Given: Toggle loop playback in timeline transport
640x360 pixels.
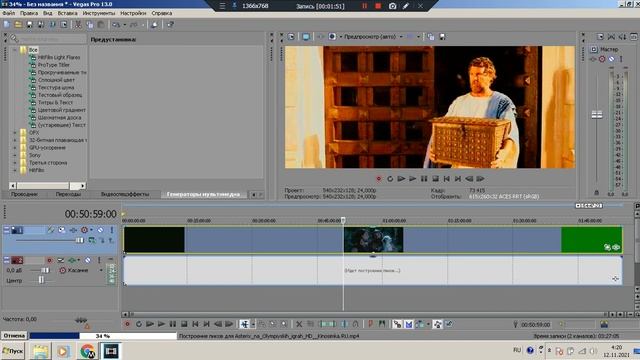Looking at the screenshot, I should click(x=139, y=324).
